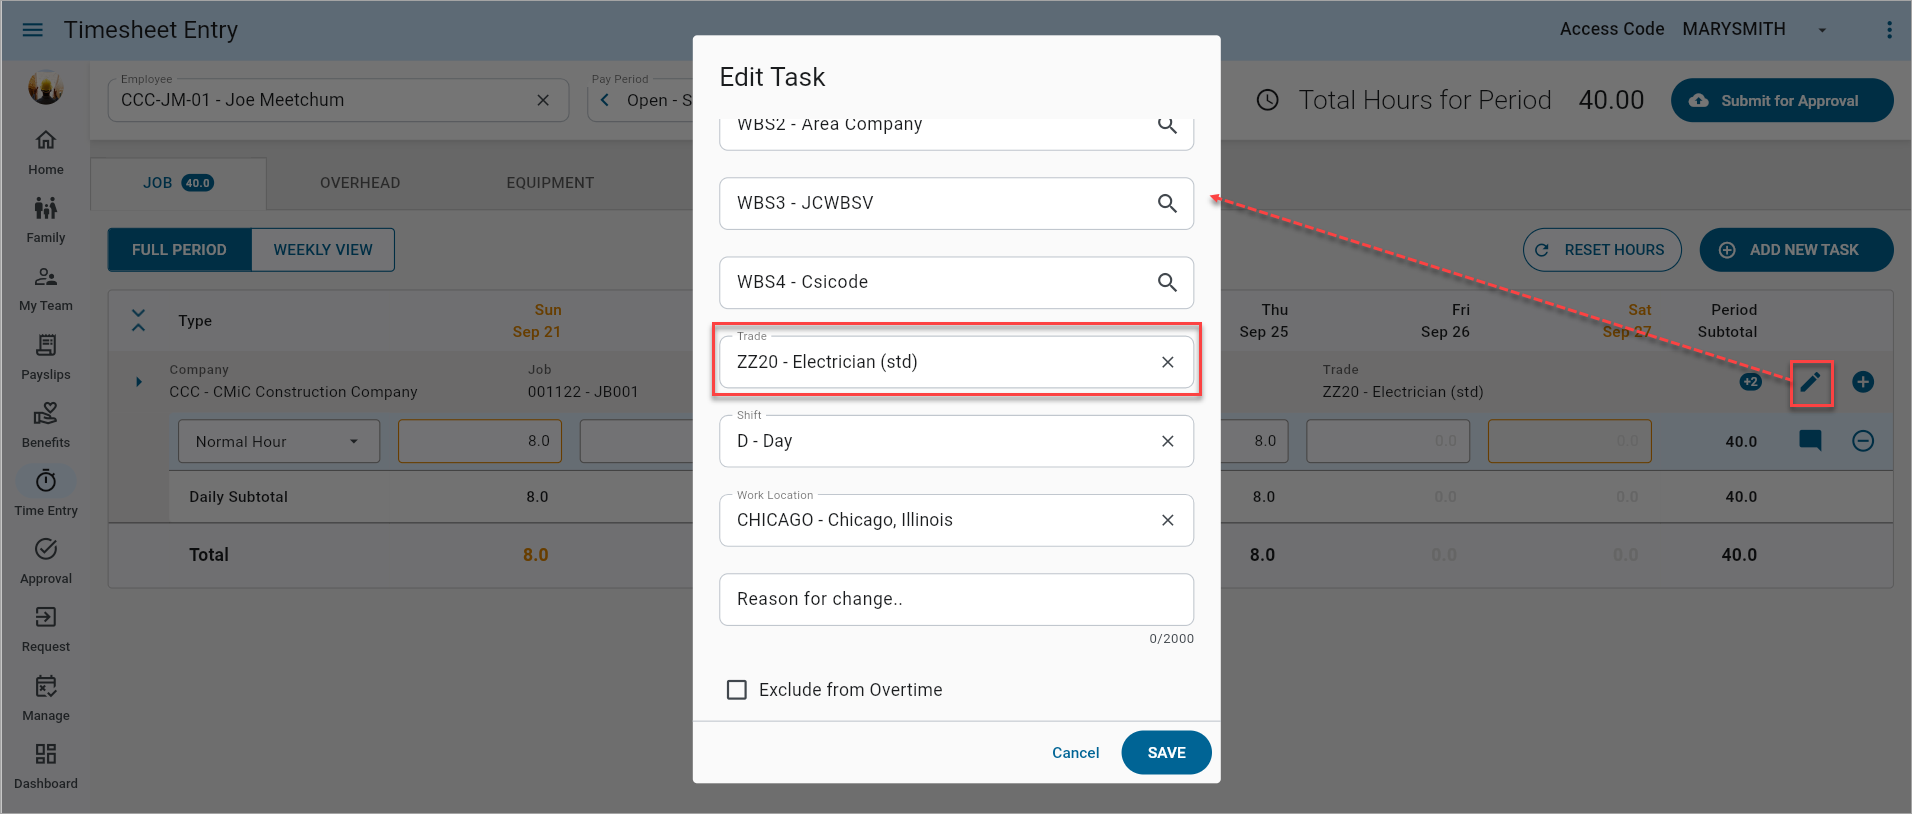Viewport: 1912px width, 814px height.
Task: Select WEEKLY VIEW
Action: [323, 250]
